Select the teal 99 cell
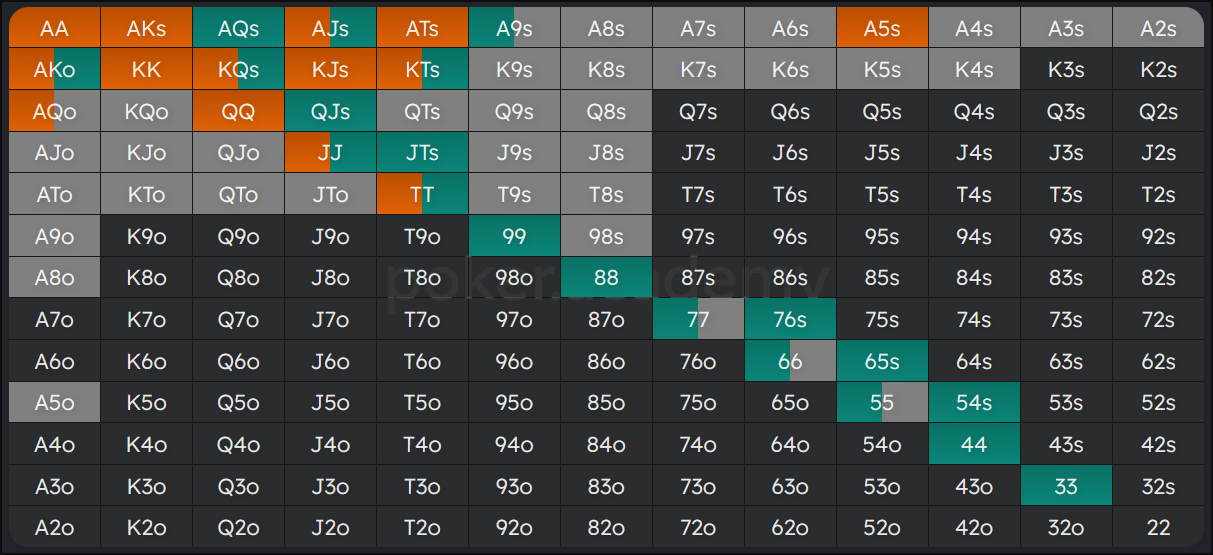 pos(514,236)
